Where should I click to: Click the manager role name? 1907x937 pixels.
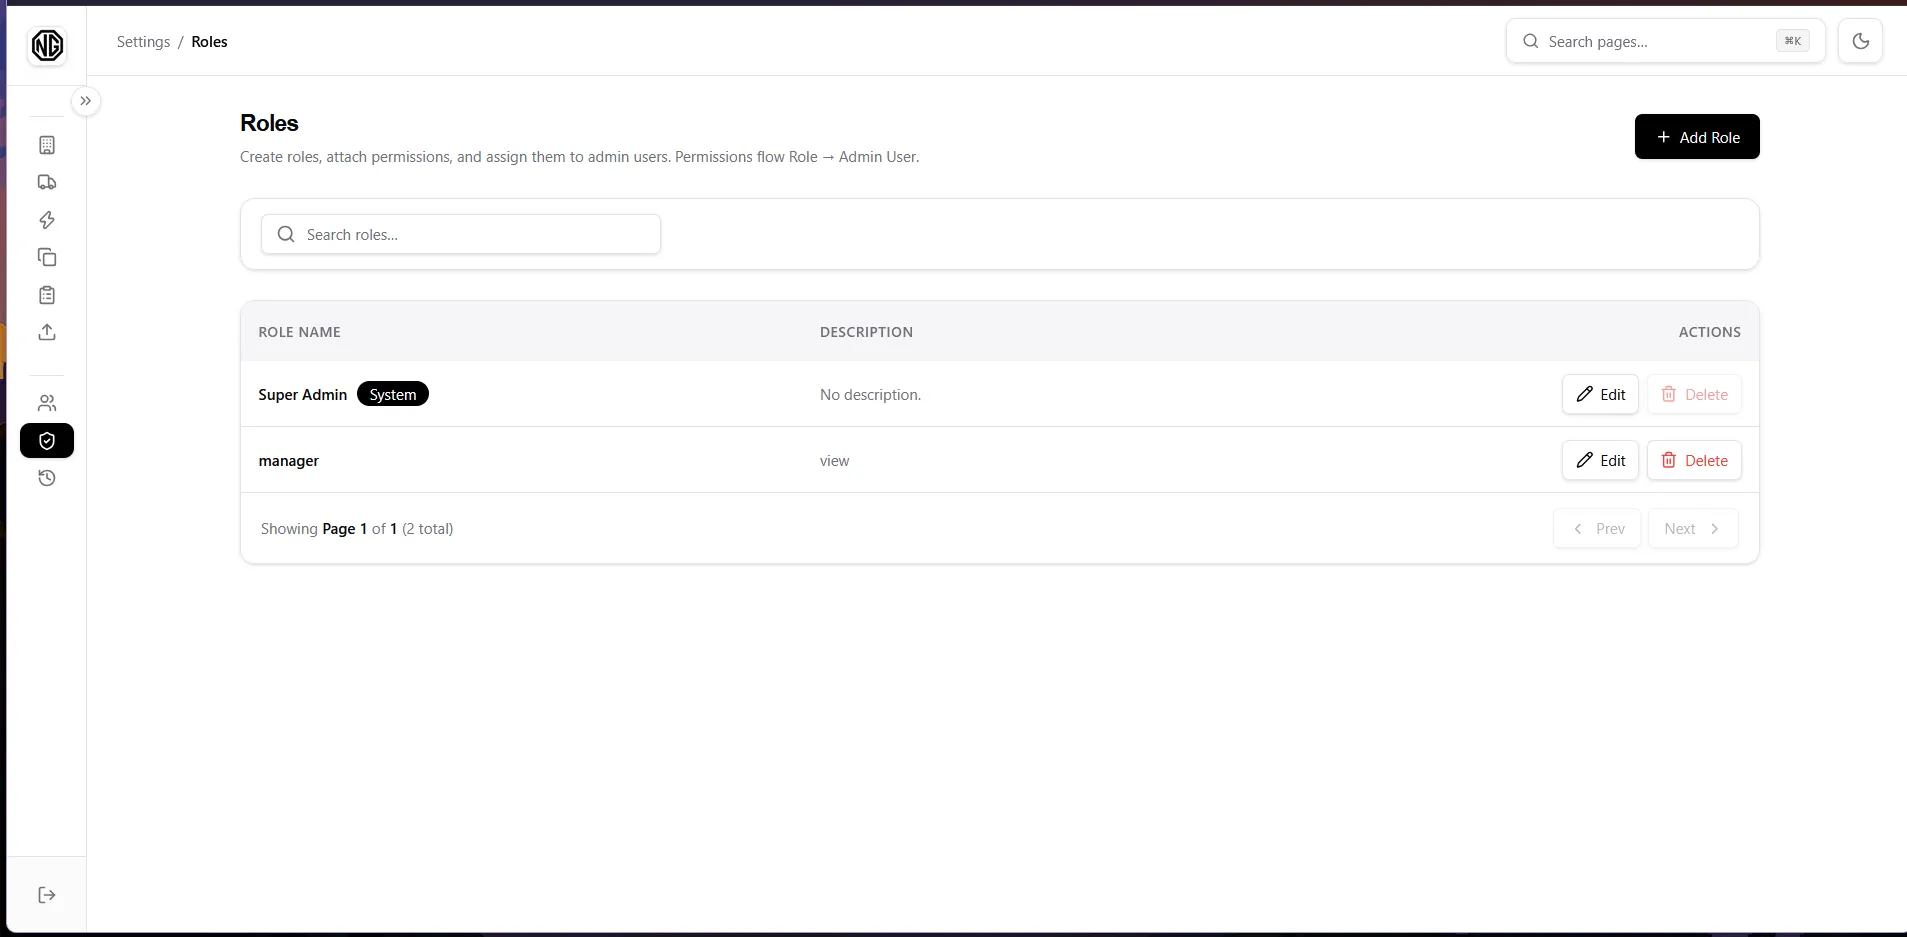[289, 461]
